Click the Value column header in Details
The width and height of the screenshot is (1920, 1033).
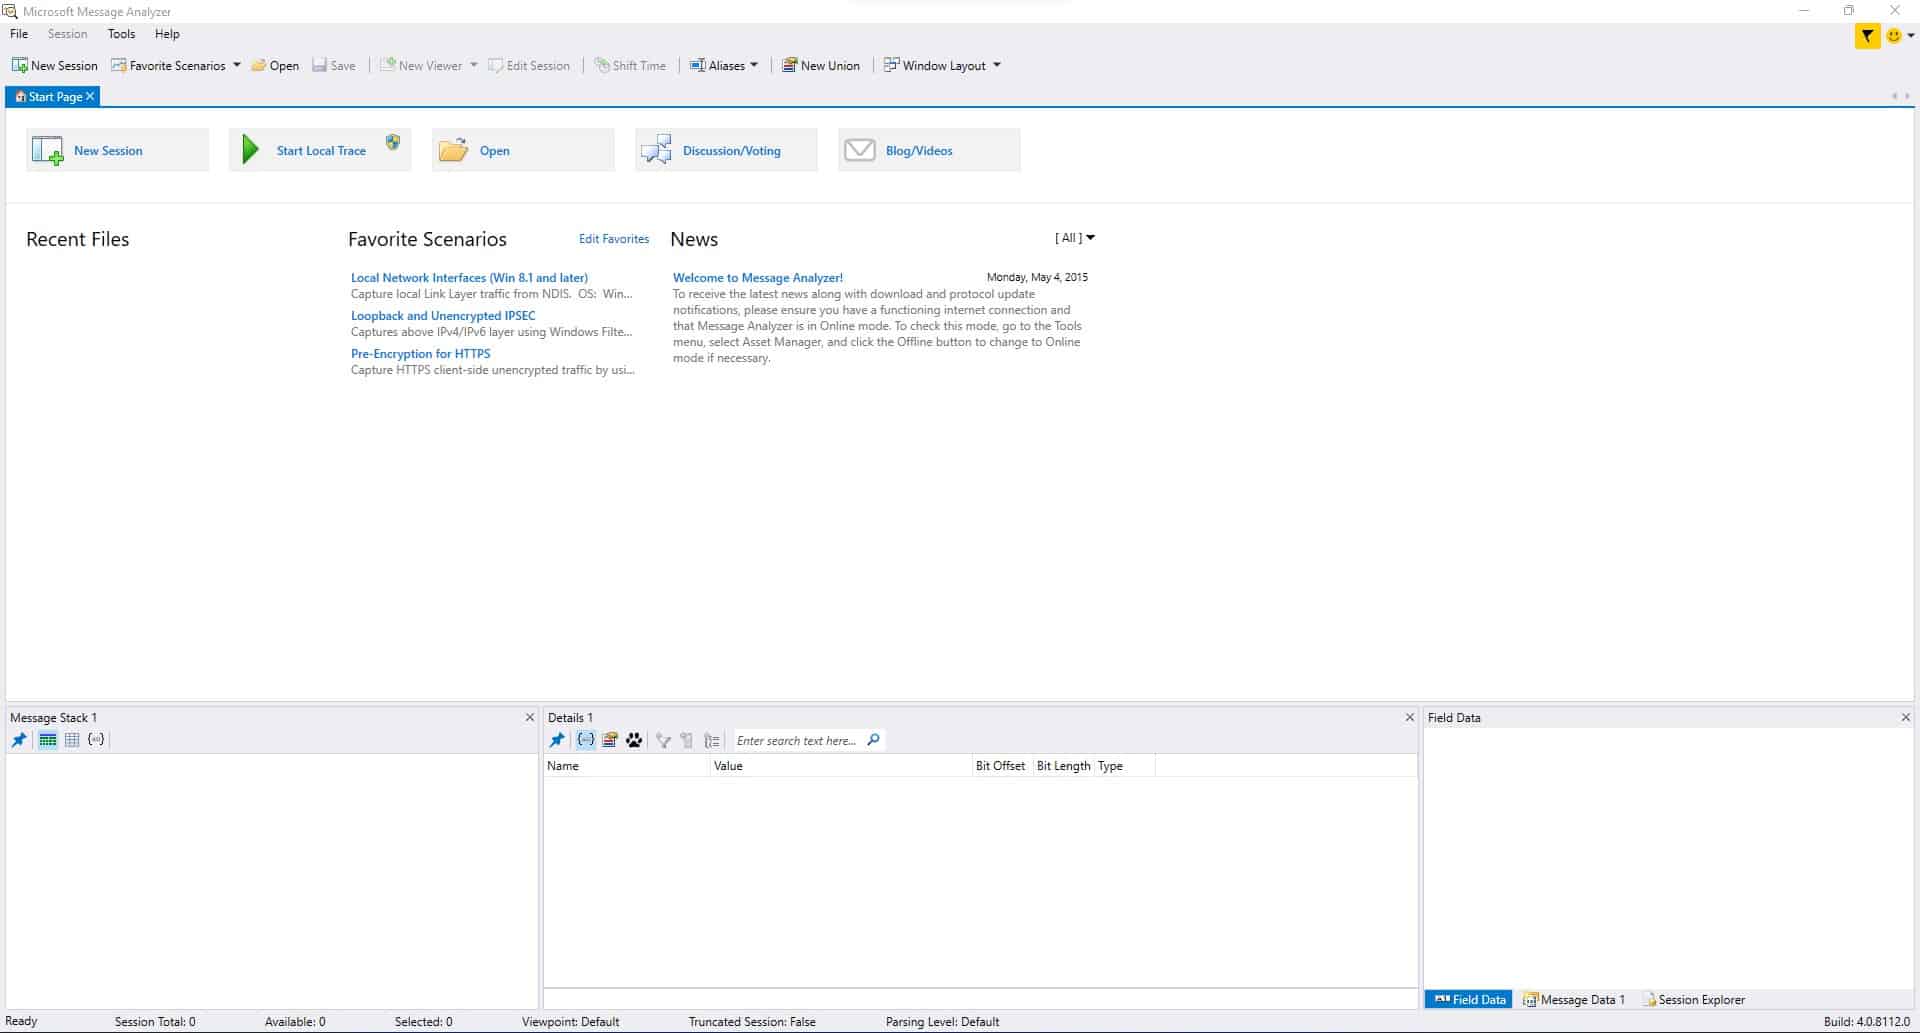click(841, 766)
